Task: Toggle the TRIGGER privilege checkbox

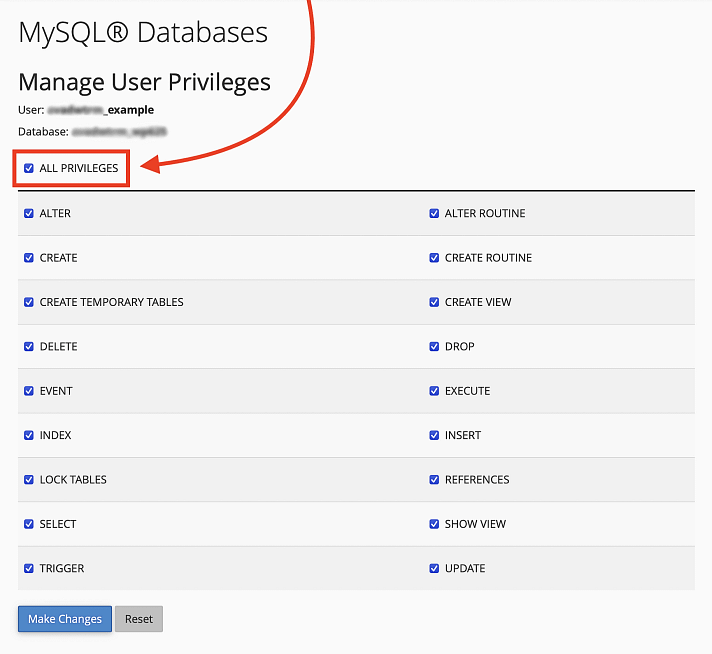Action: (x=29, y=568)
